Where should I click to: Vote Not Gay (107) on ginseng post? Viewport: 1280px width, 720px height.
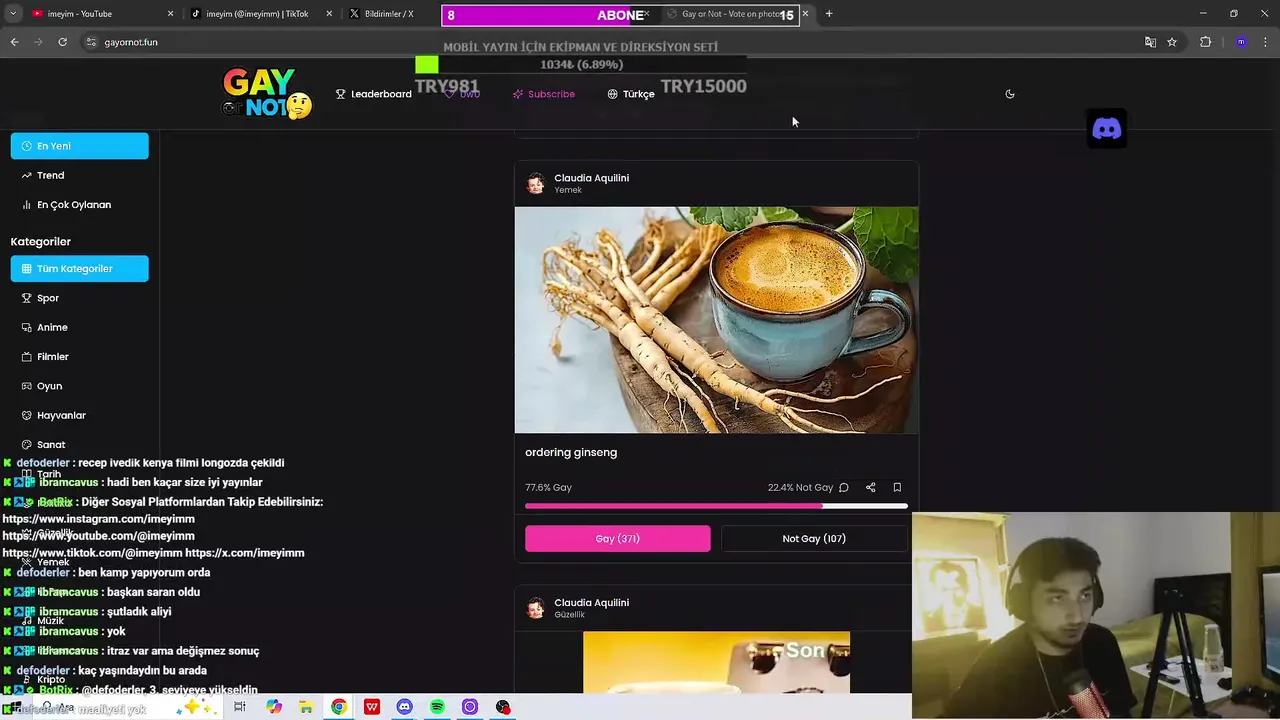pyautogui.click(x=814, y=538)
